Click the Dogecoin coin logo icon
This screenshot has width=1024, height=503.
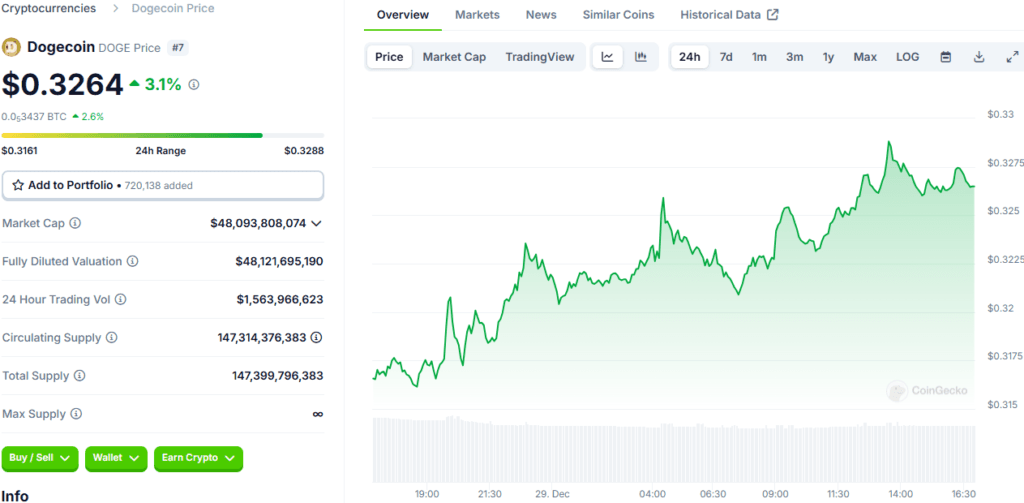pyautogui.click(x=11, y=47)
